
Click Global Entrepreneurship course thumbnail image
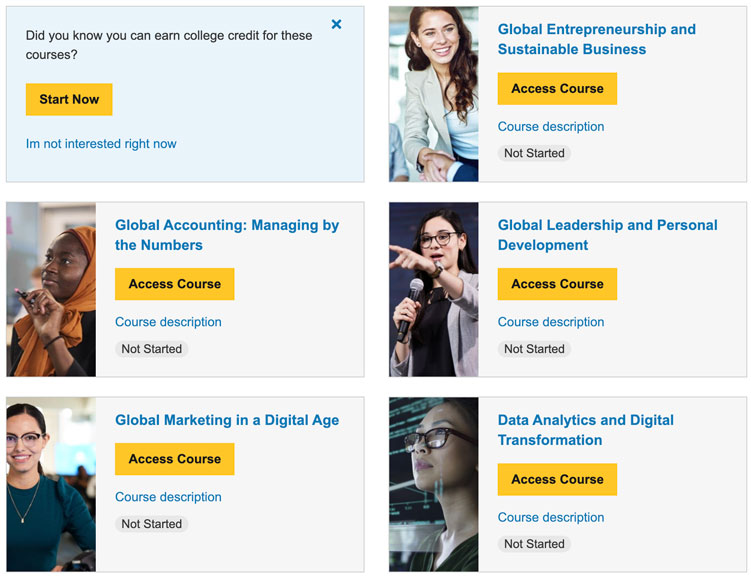point(433,94)
